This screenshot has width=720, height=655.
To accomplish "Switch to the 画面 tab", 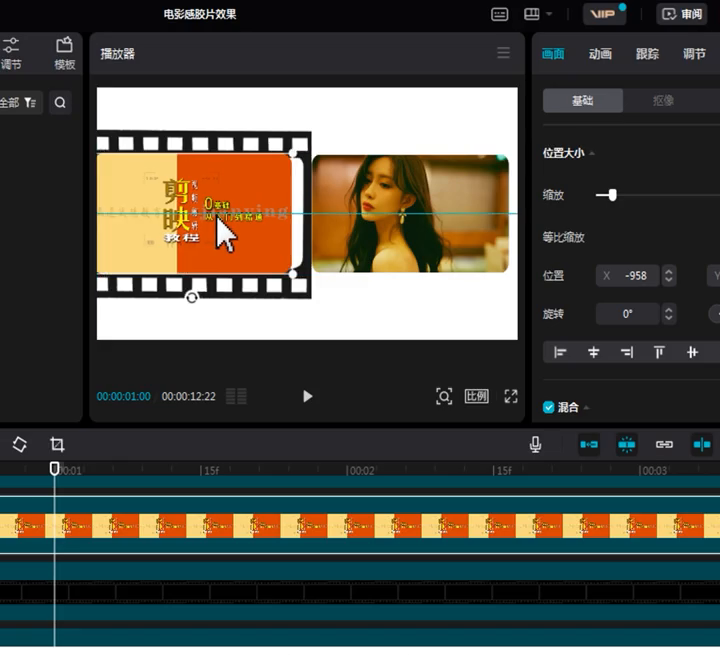I will (553, 54).
